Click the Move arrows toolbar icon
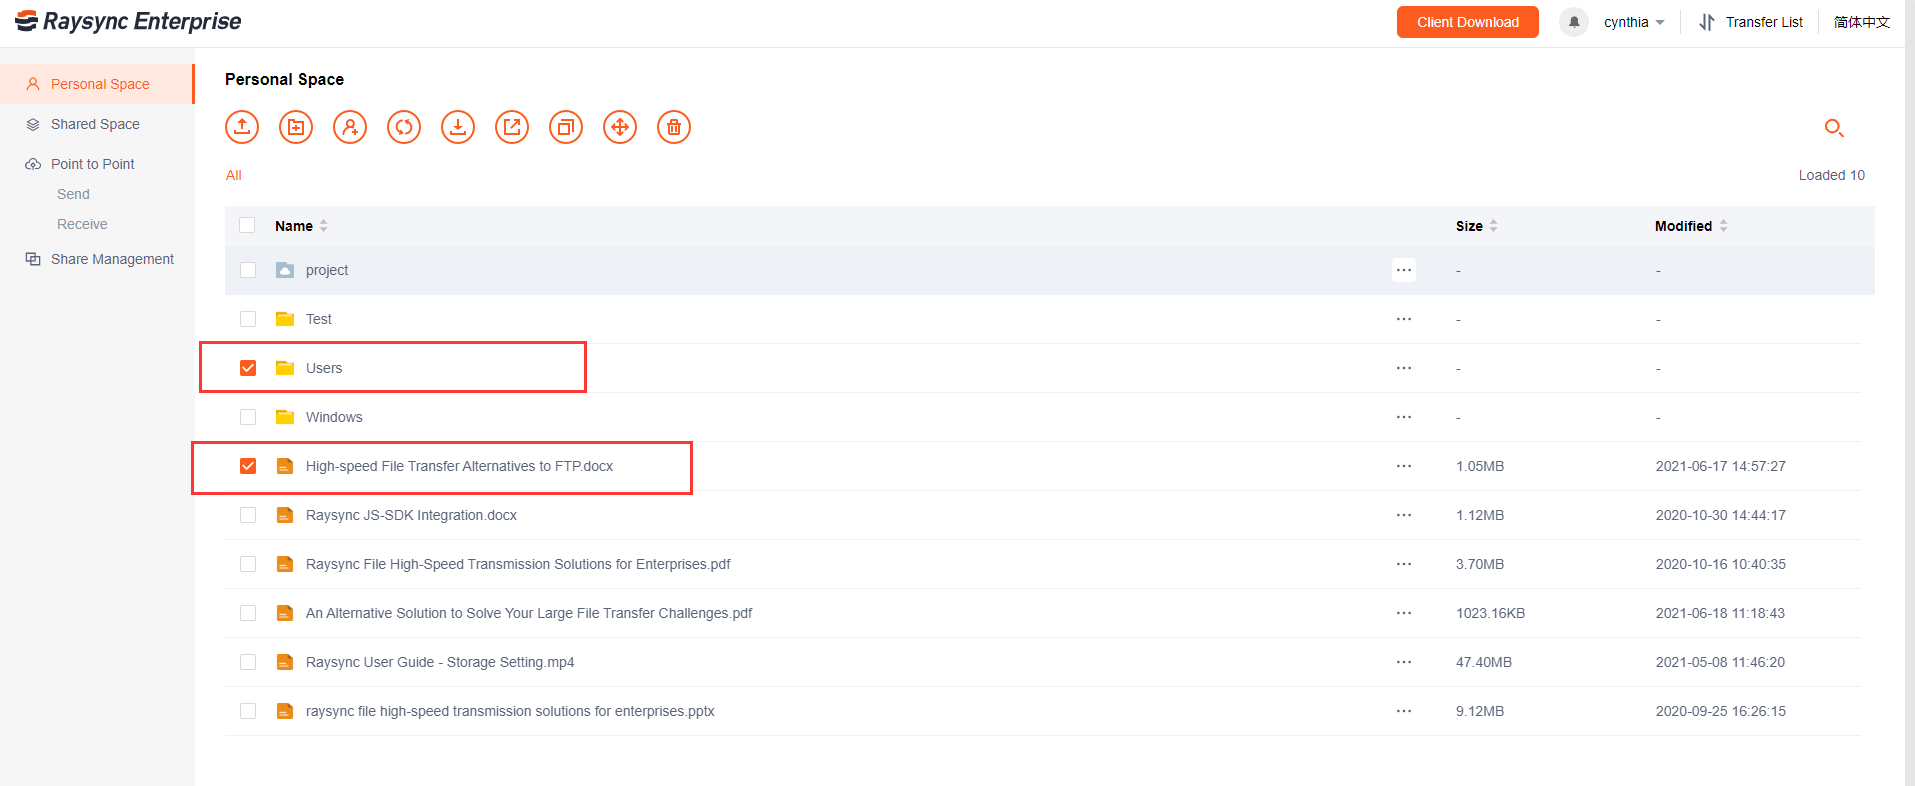The height and width of the screenshot is (786, 1915). [620, 127]
